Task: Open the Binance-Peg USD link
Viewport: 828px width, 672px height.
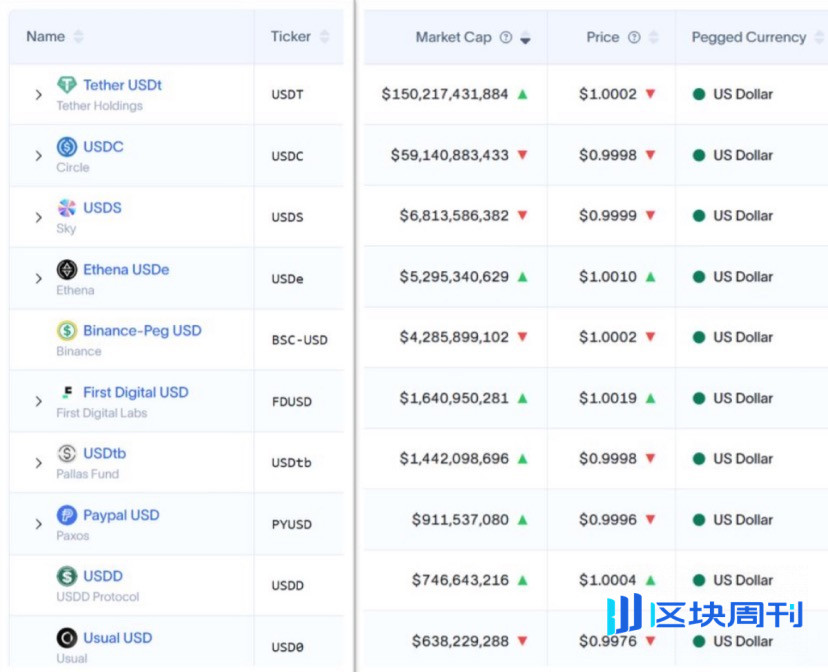Action: tap(142, 330)
